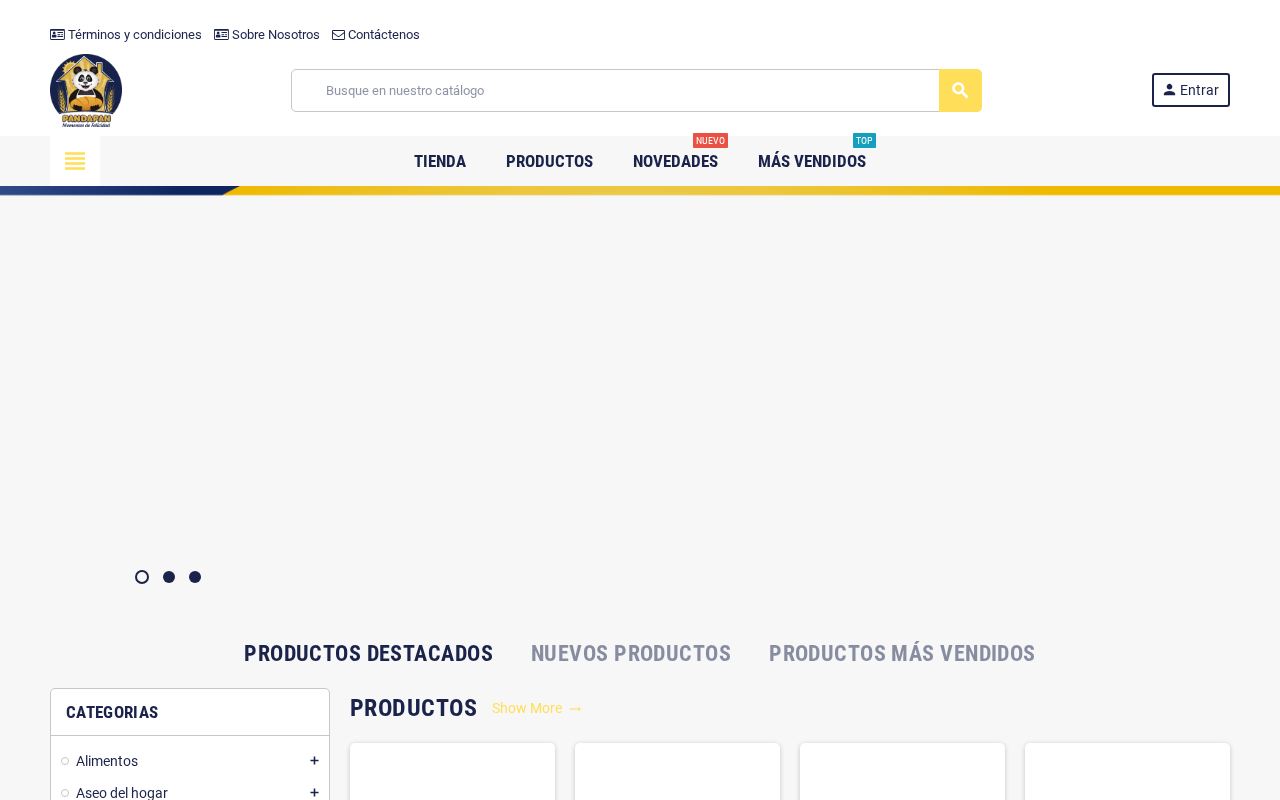Select the second slider indicator dot
Image resolution: width=1280 pixels, height=800 pixels.
169,577
